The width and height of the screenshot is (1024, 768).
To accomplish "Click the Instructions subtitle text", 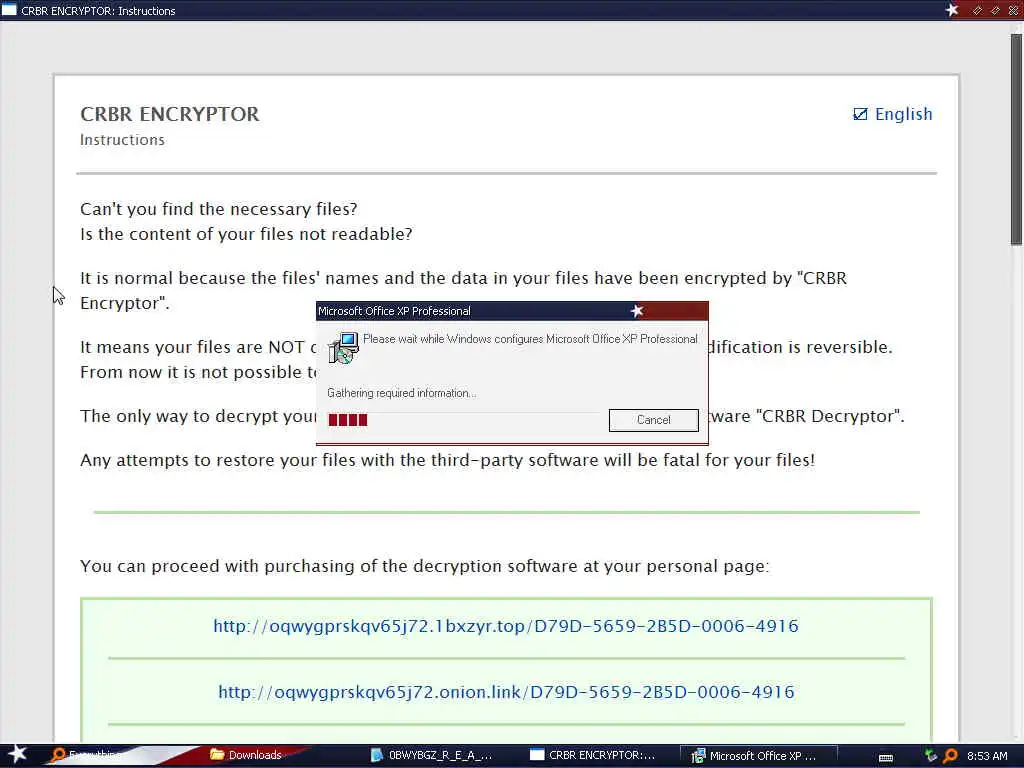I will pos(122,140).
